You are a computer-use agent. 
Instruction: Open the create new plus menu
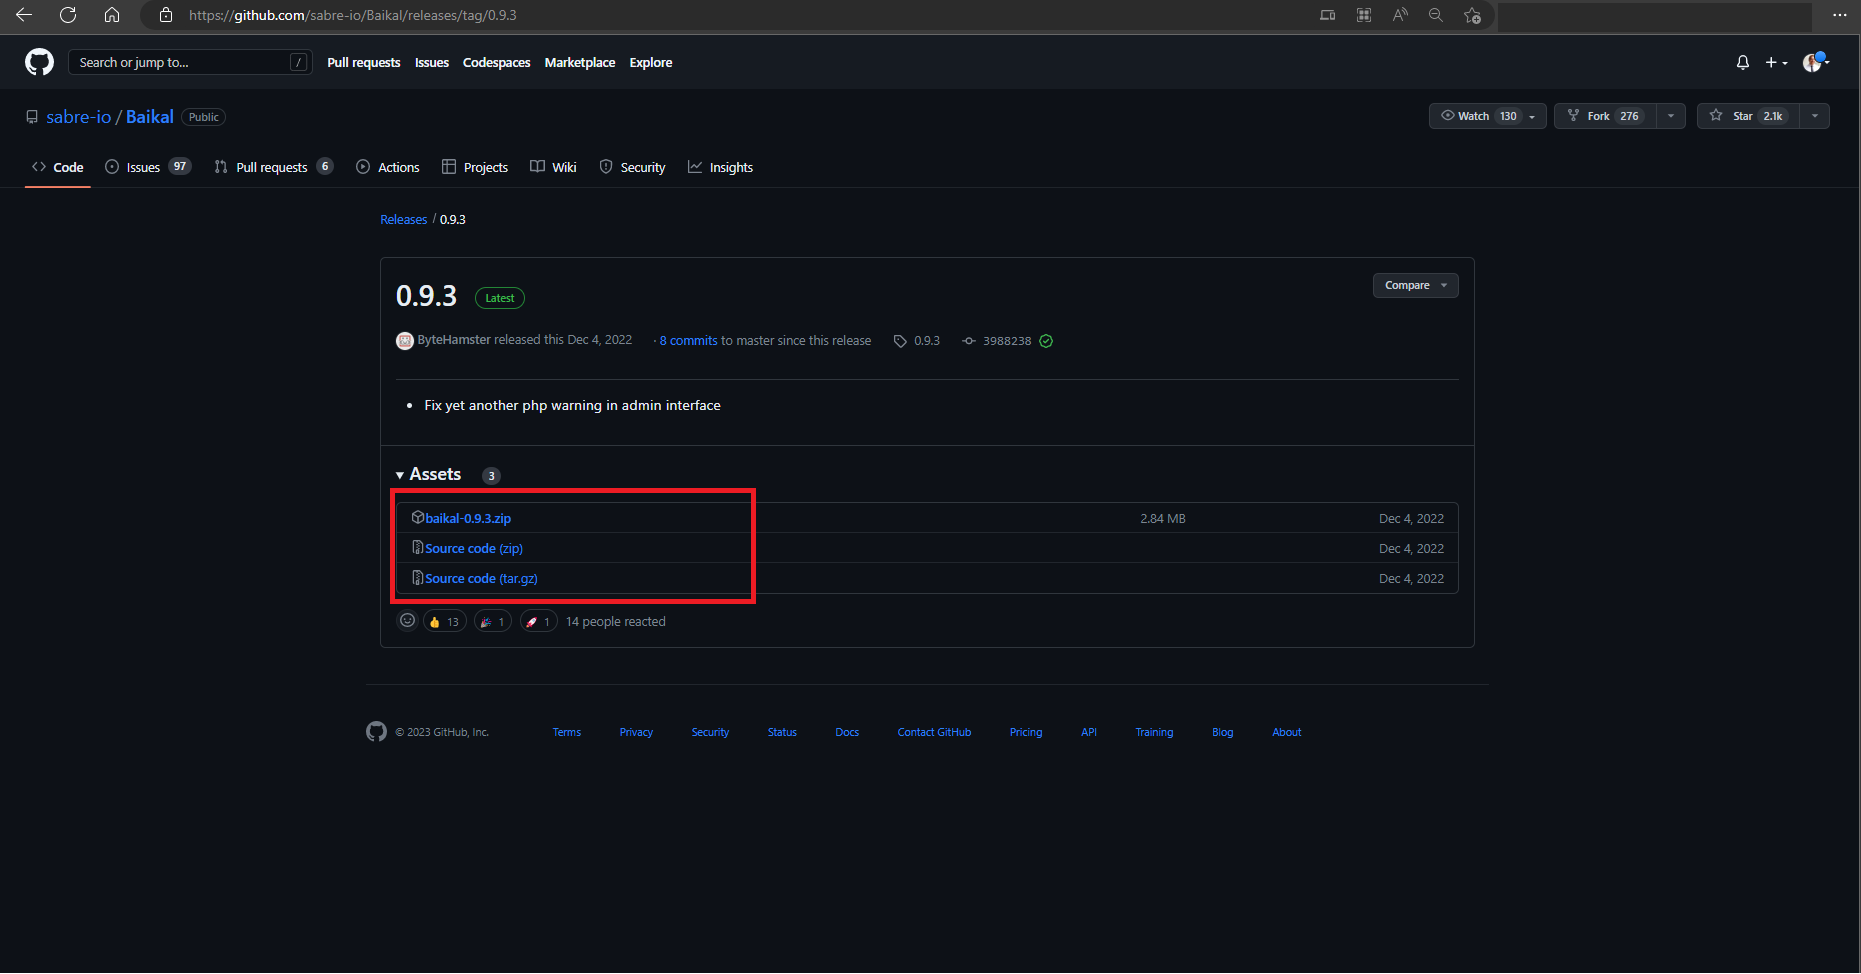(x=1776, y=62)
